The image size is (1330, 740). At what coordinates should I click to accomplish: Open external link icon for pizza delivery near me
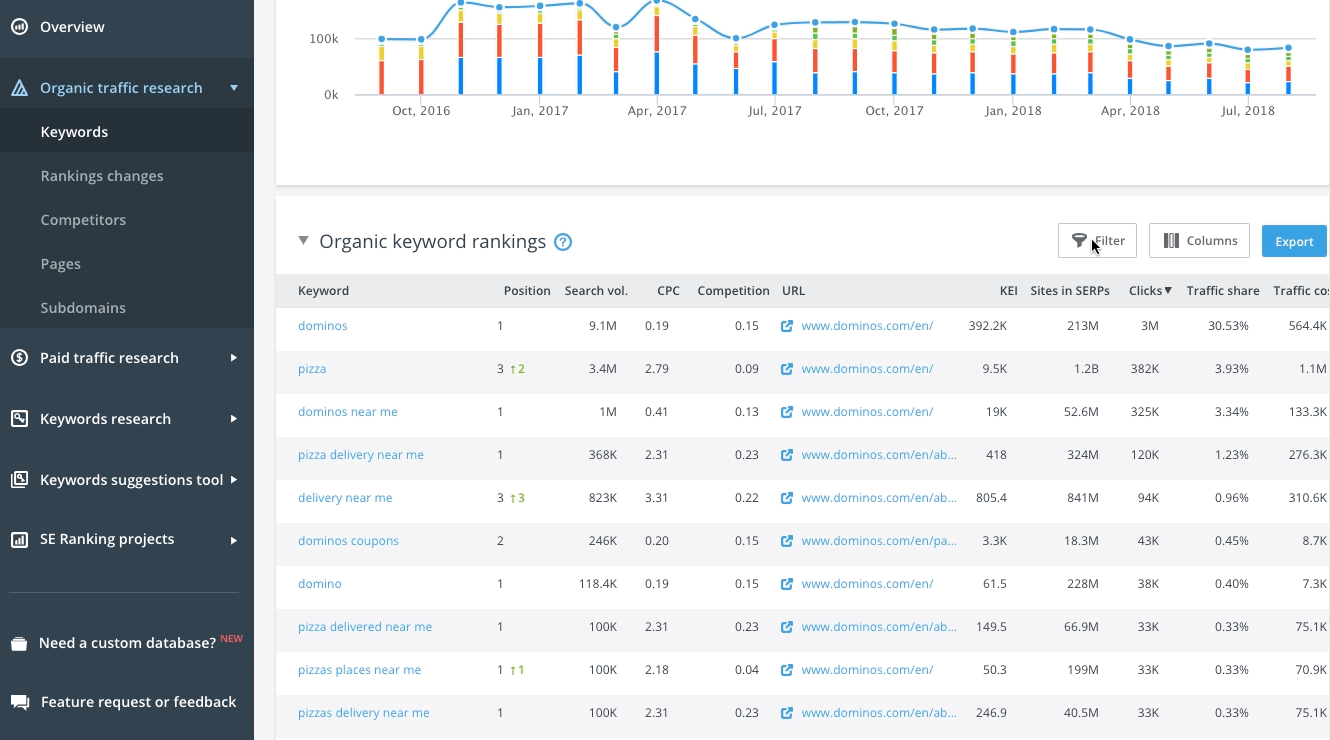[787, 455]
